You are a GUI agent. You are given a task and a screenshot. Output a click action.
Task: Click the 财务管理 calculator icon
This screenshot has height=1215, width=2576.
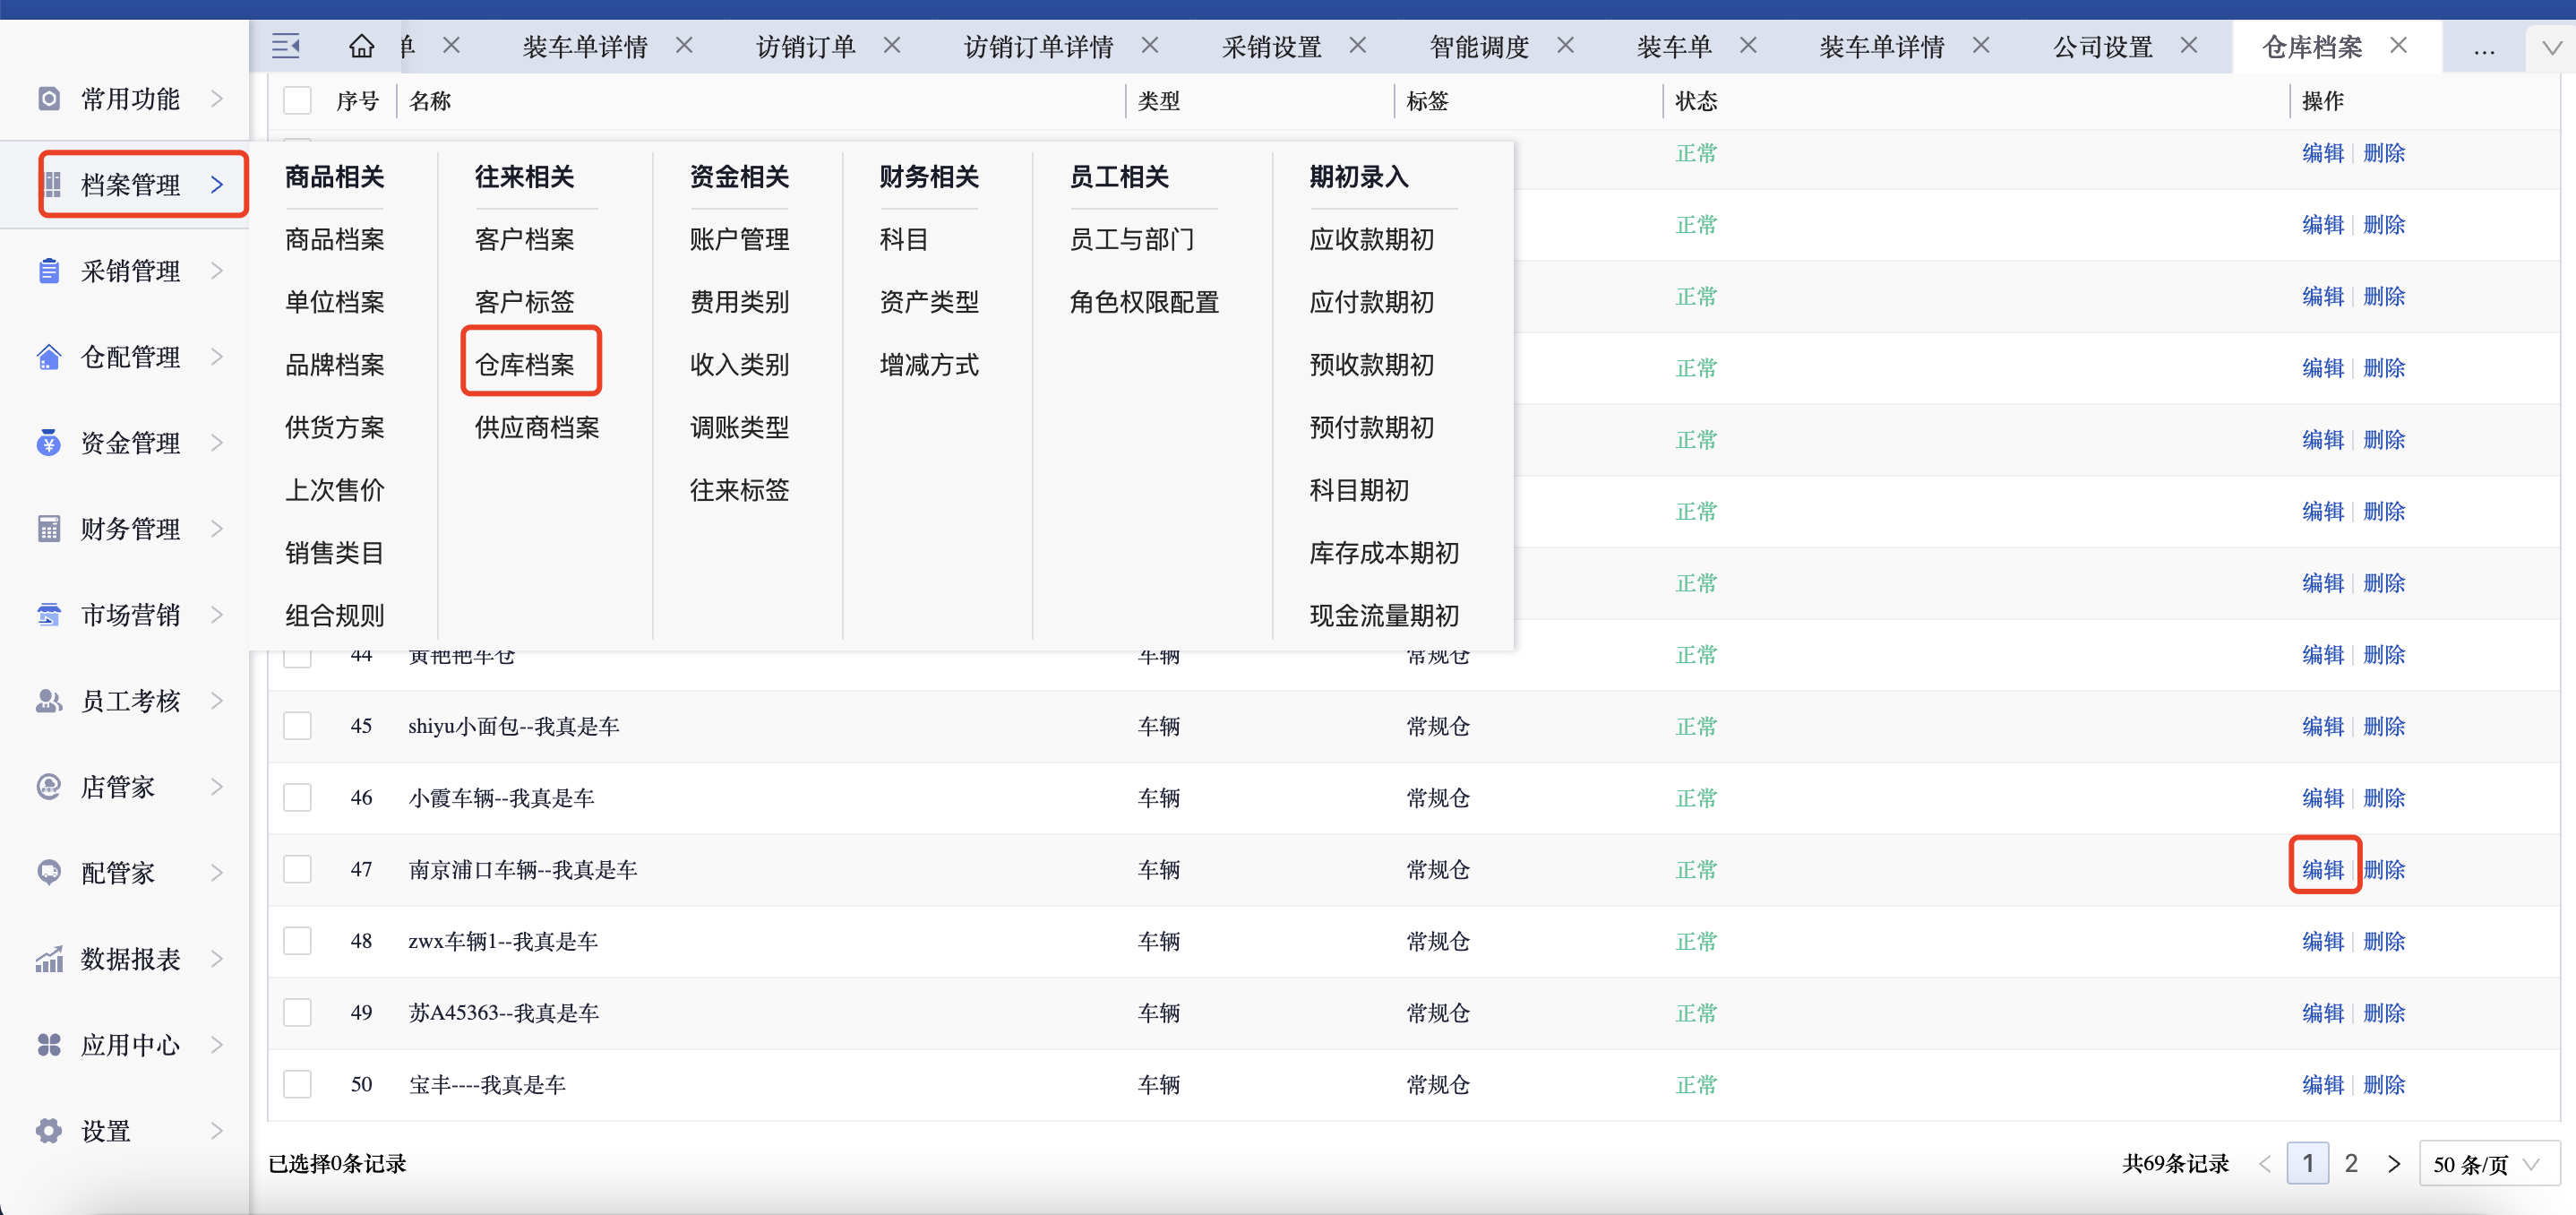48,529
